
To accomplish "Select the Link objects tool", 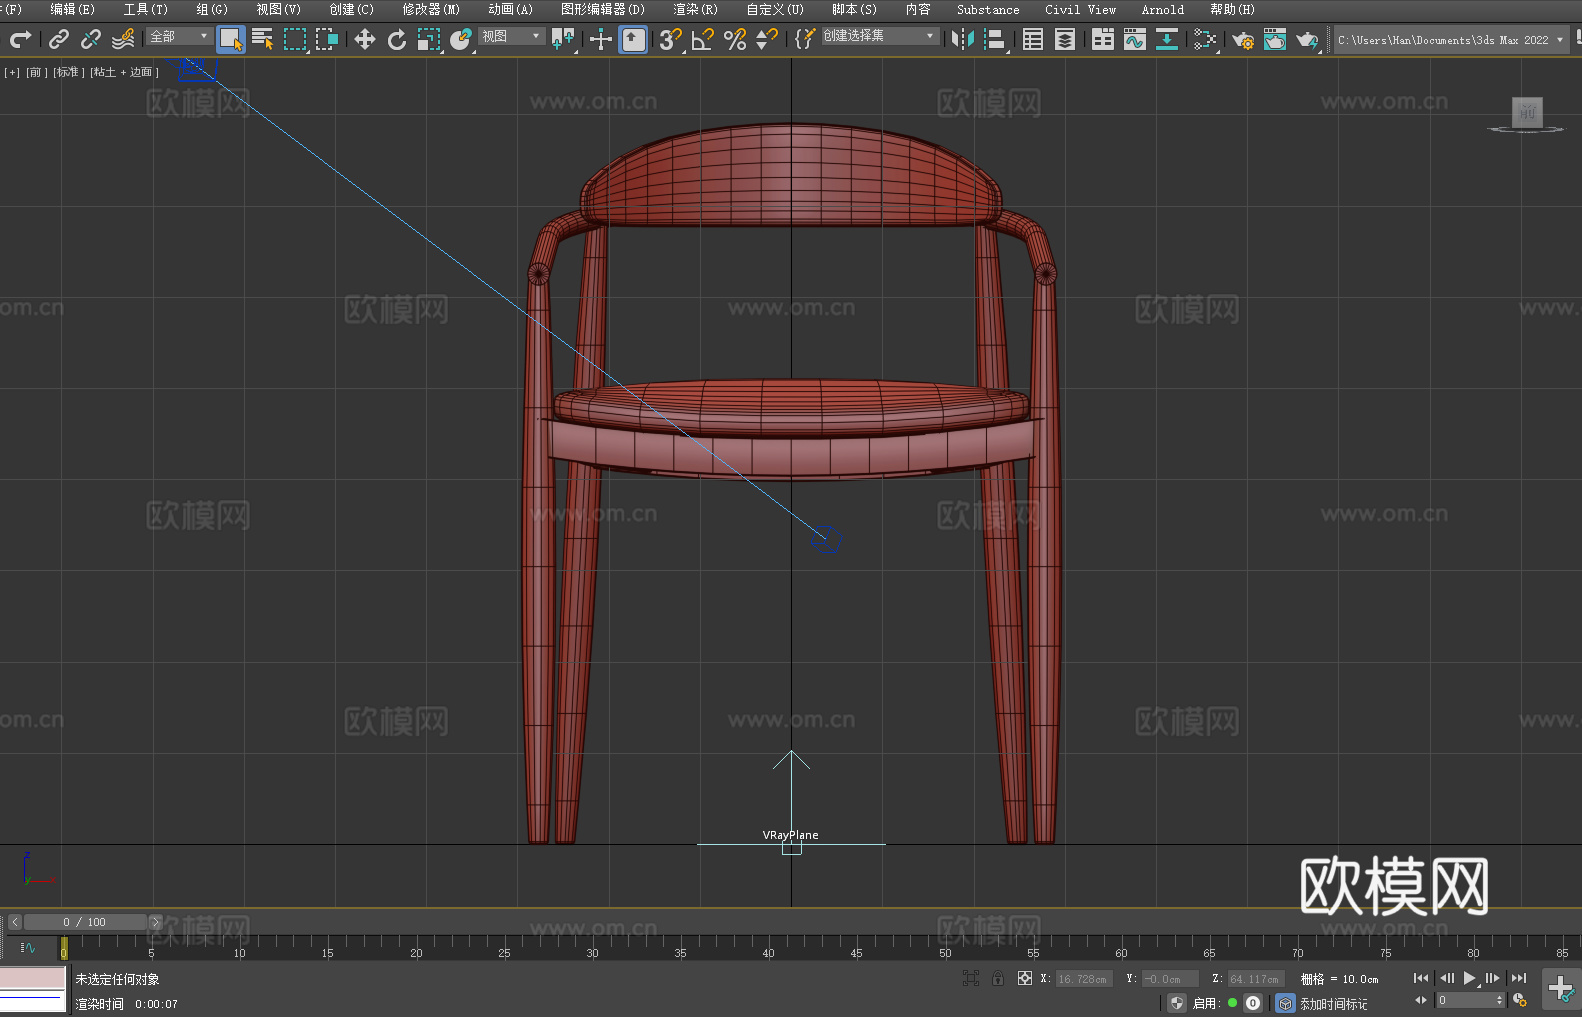I will pos(59,39).
